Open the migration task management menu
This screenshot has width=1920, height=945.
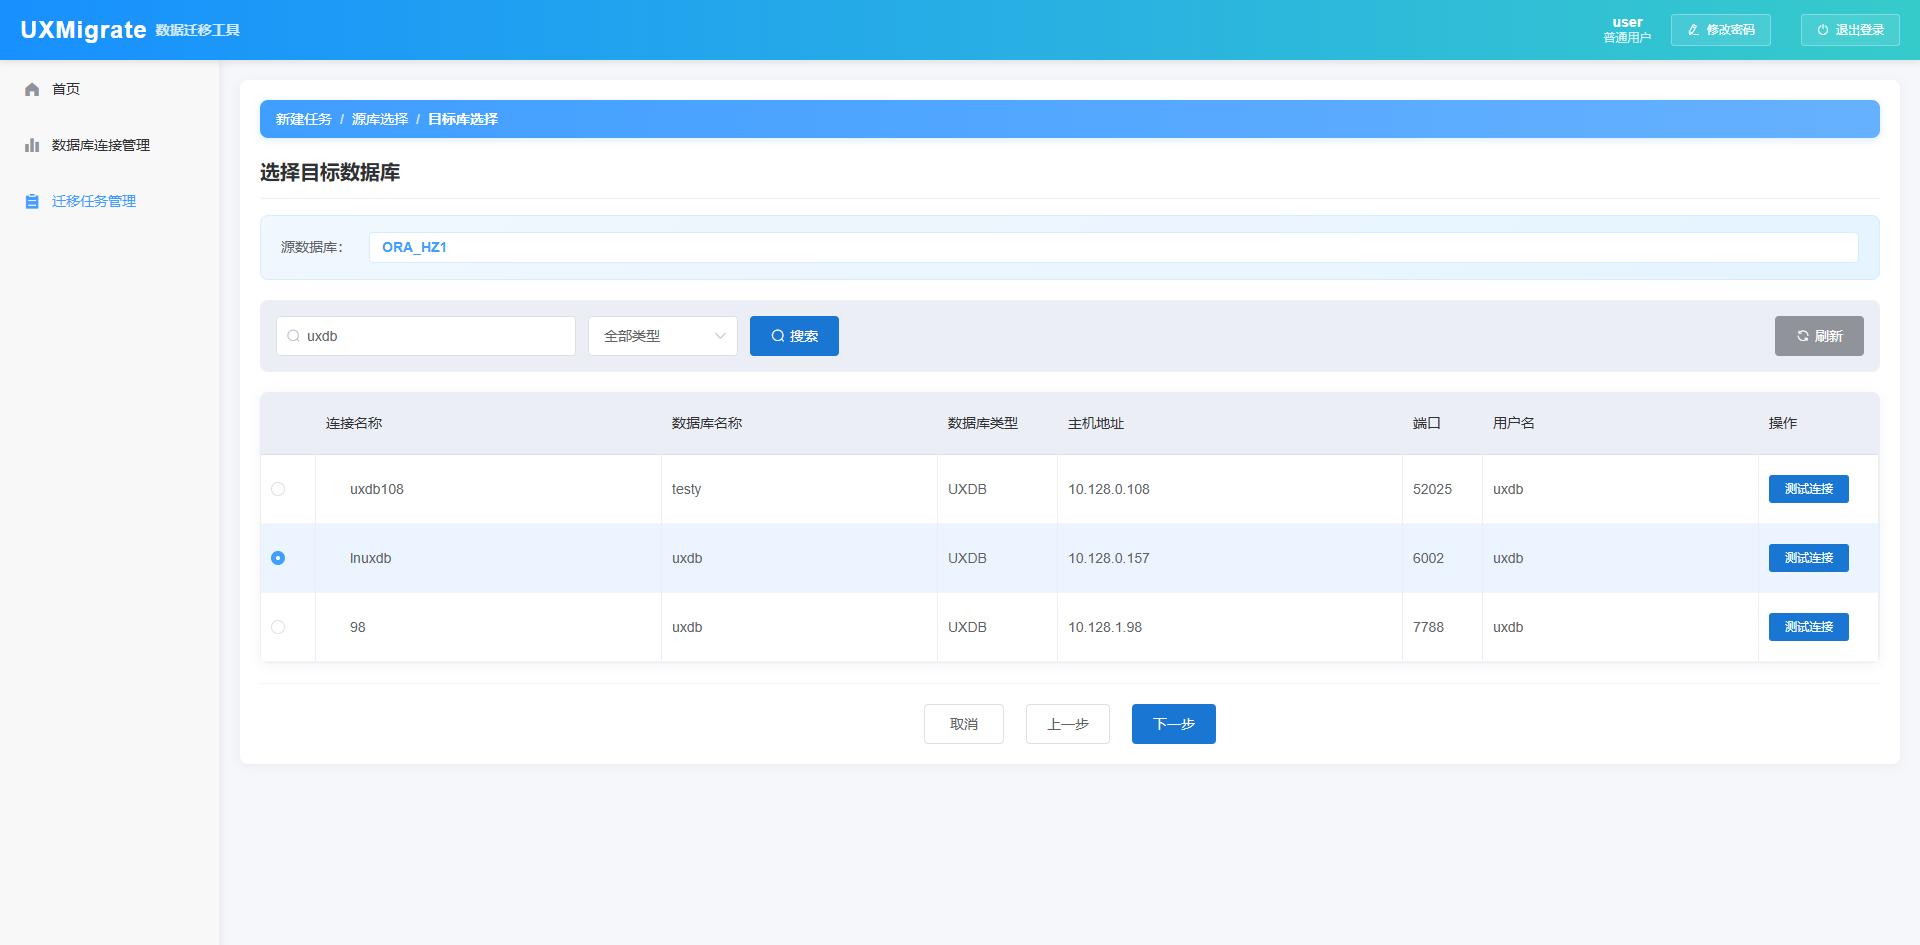(x=94, y=202)
